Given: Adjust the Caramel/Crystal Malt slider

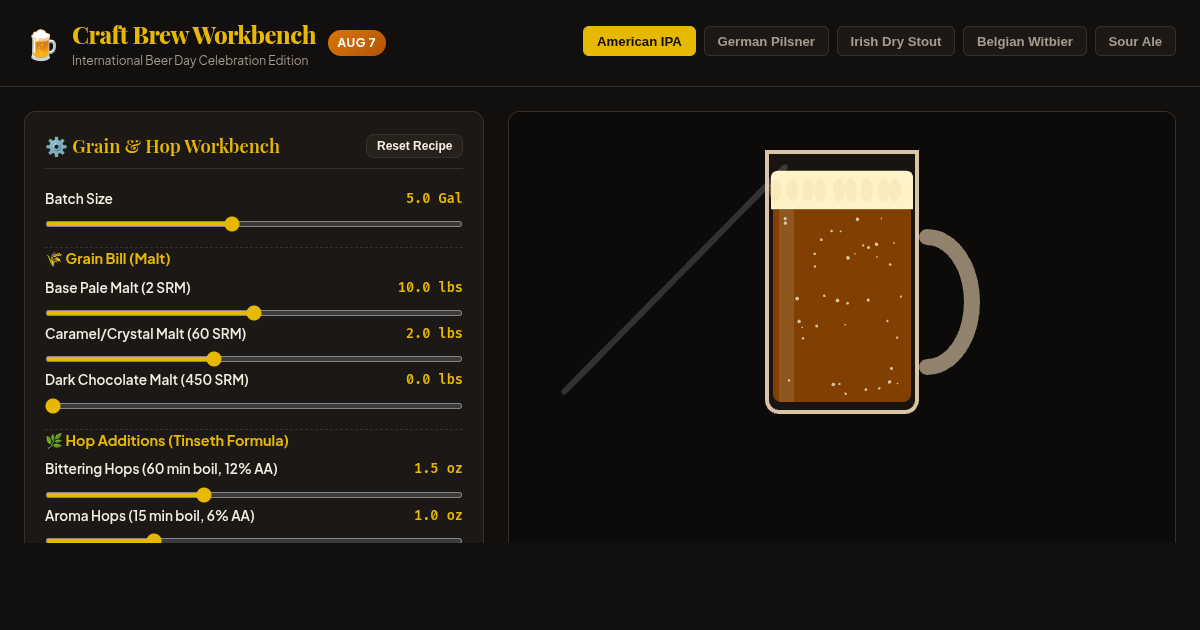Looking at the screenshot, I should 254,359.
